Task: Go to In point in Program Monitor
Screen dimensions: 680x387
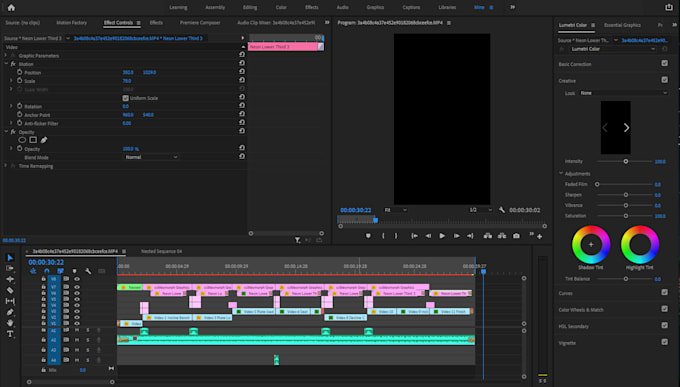Action: pos(415,236)
